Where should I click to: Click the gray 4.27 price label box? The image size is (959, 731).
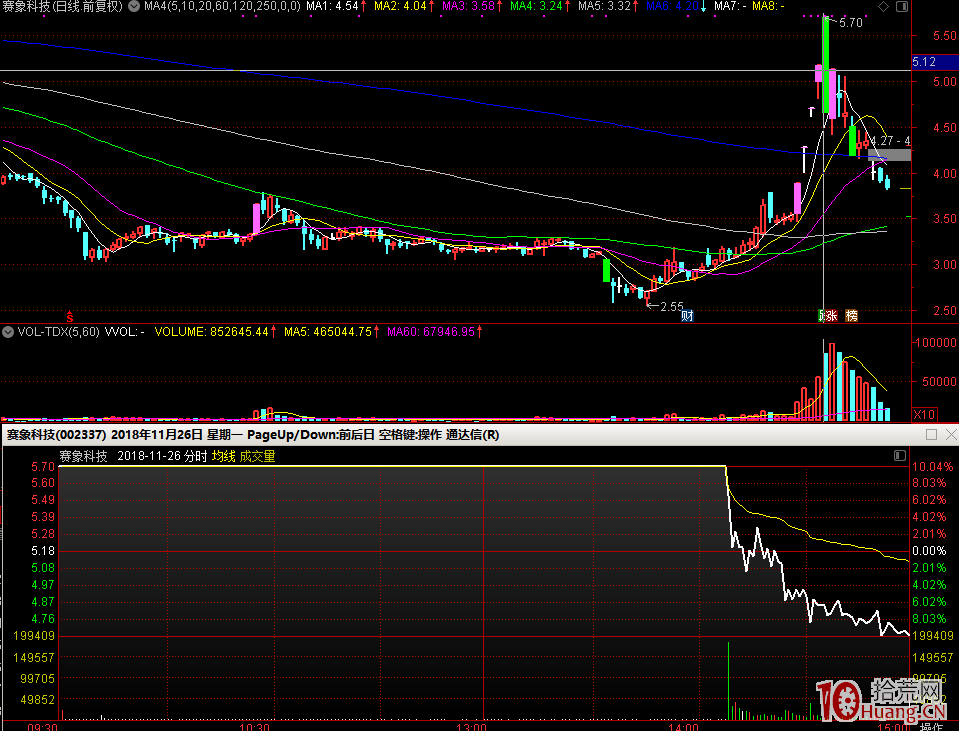(x=889, y=154)
